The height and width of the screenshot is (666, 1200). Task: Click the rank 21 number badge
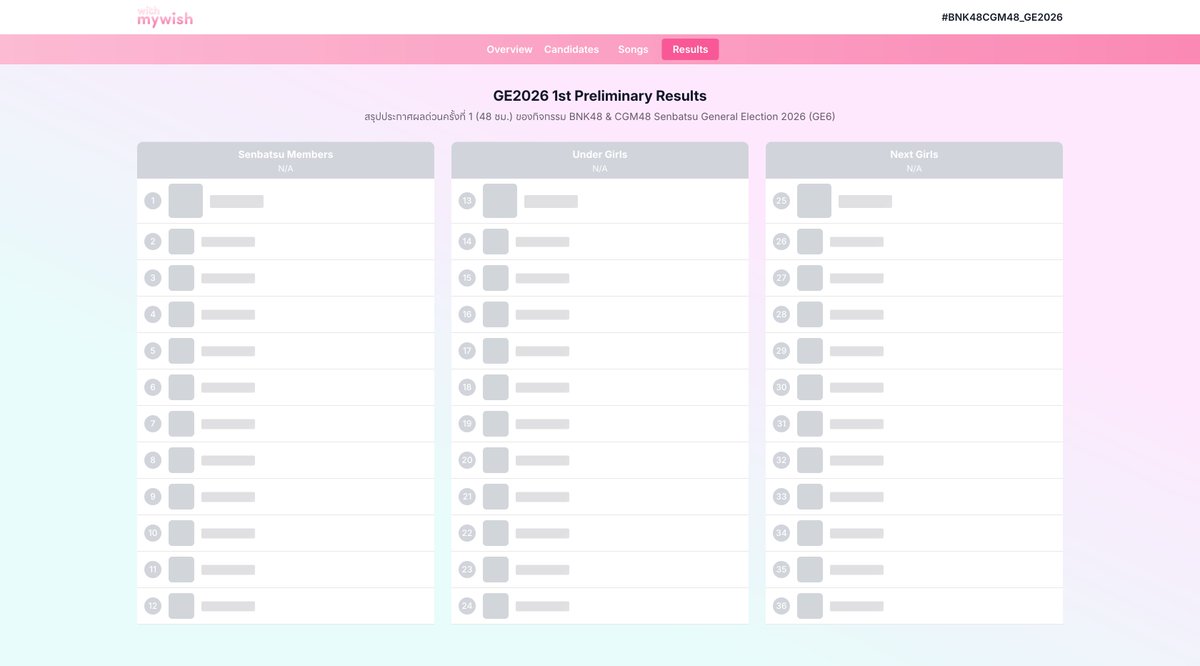[467, 497]
